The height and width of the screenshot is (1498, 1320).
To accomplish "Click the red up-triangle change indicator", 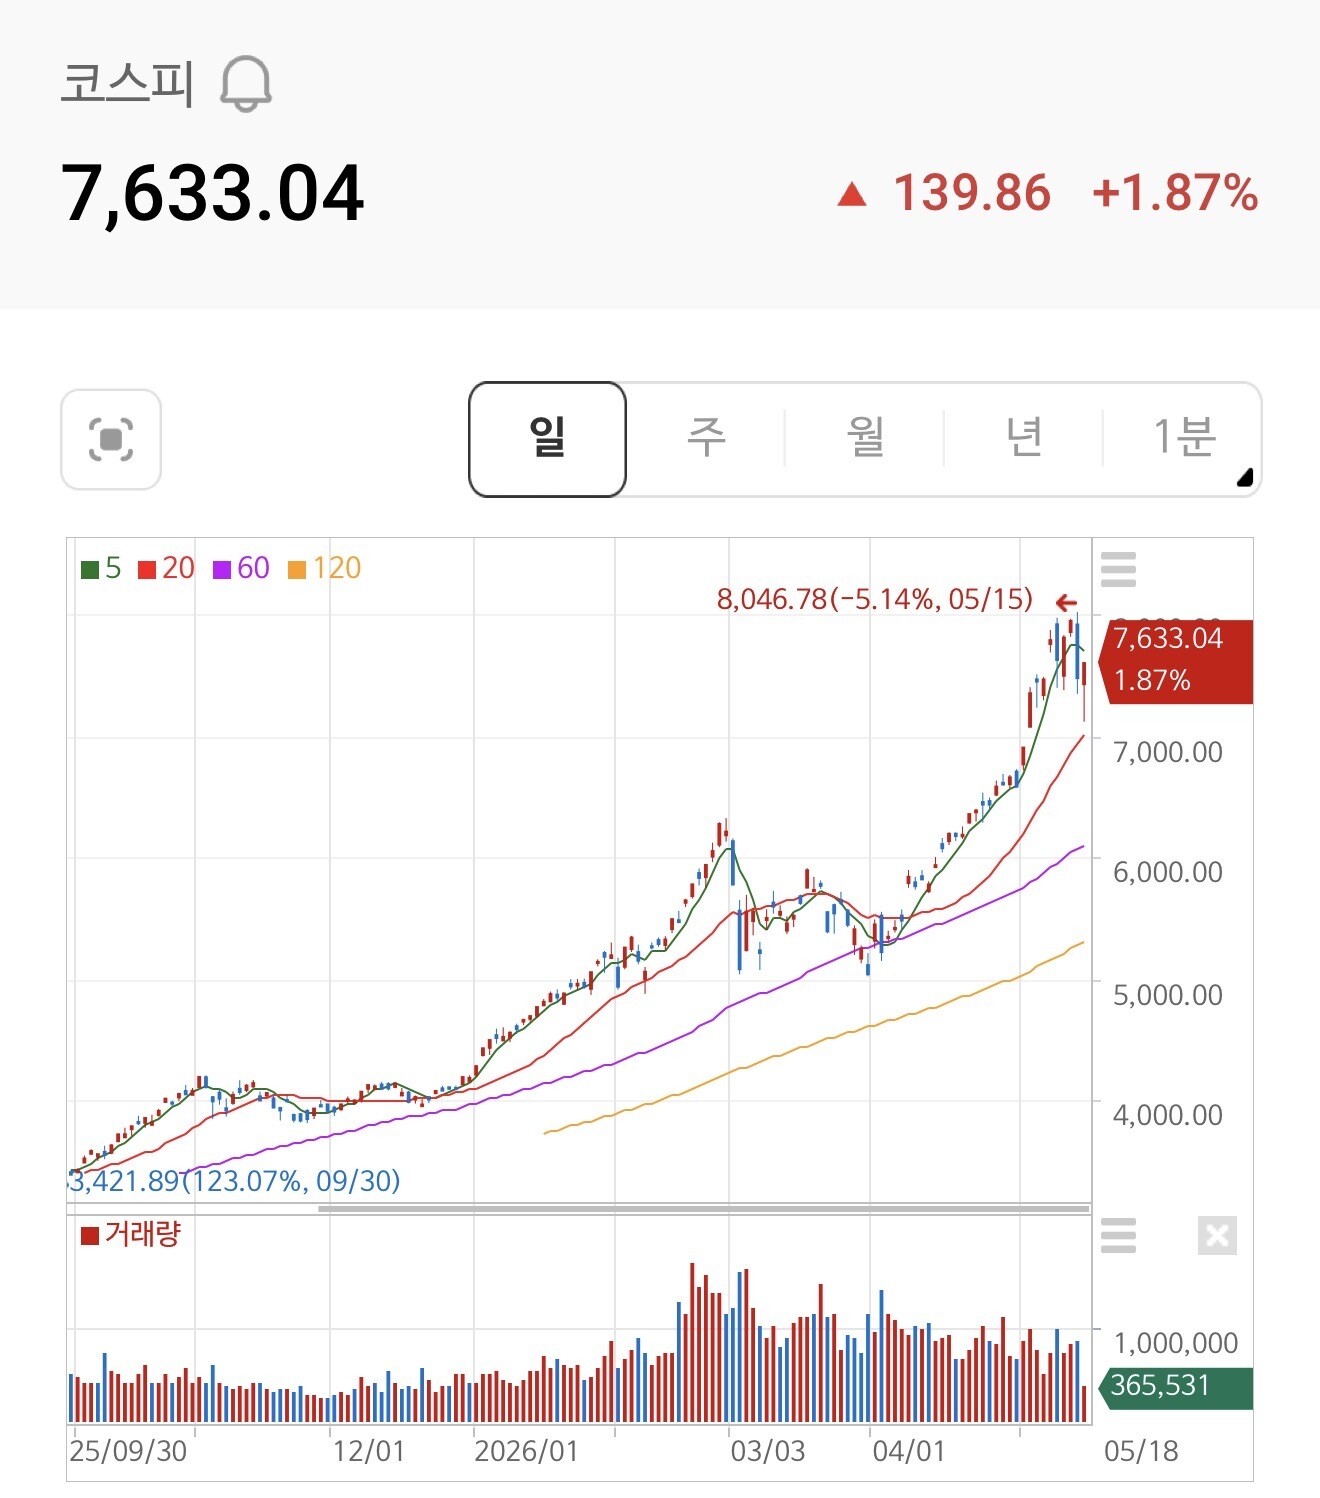I will pyautogui.click(x=852, y=194).
